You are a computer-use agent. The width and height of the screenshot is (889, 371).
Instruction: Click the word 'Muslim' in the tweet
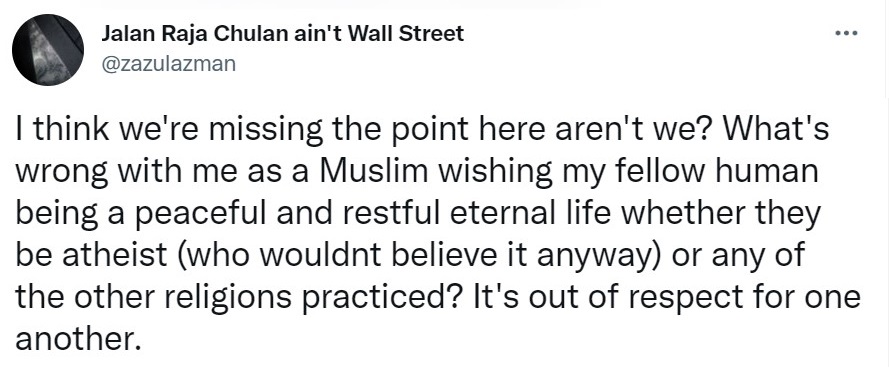(370, 172)
